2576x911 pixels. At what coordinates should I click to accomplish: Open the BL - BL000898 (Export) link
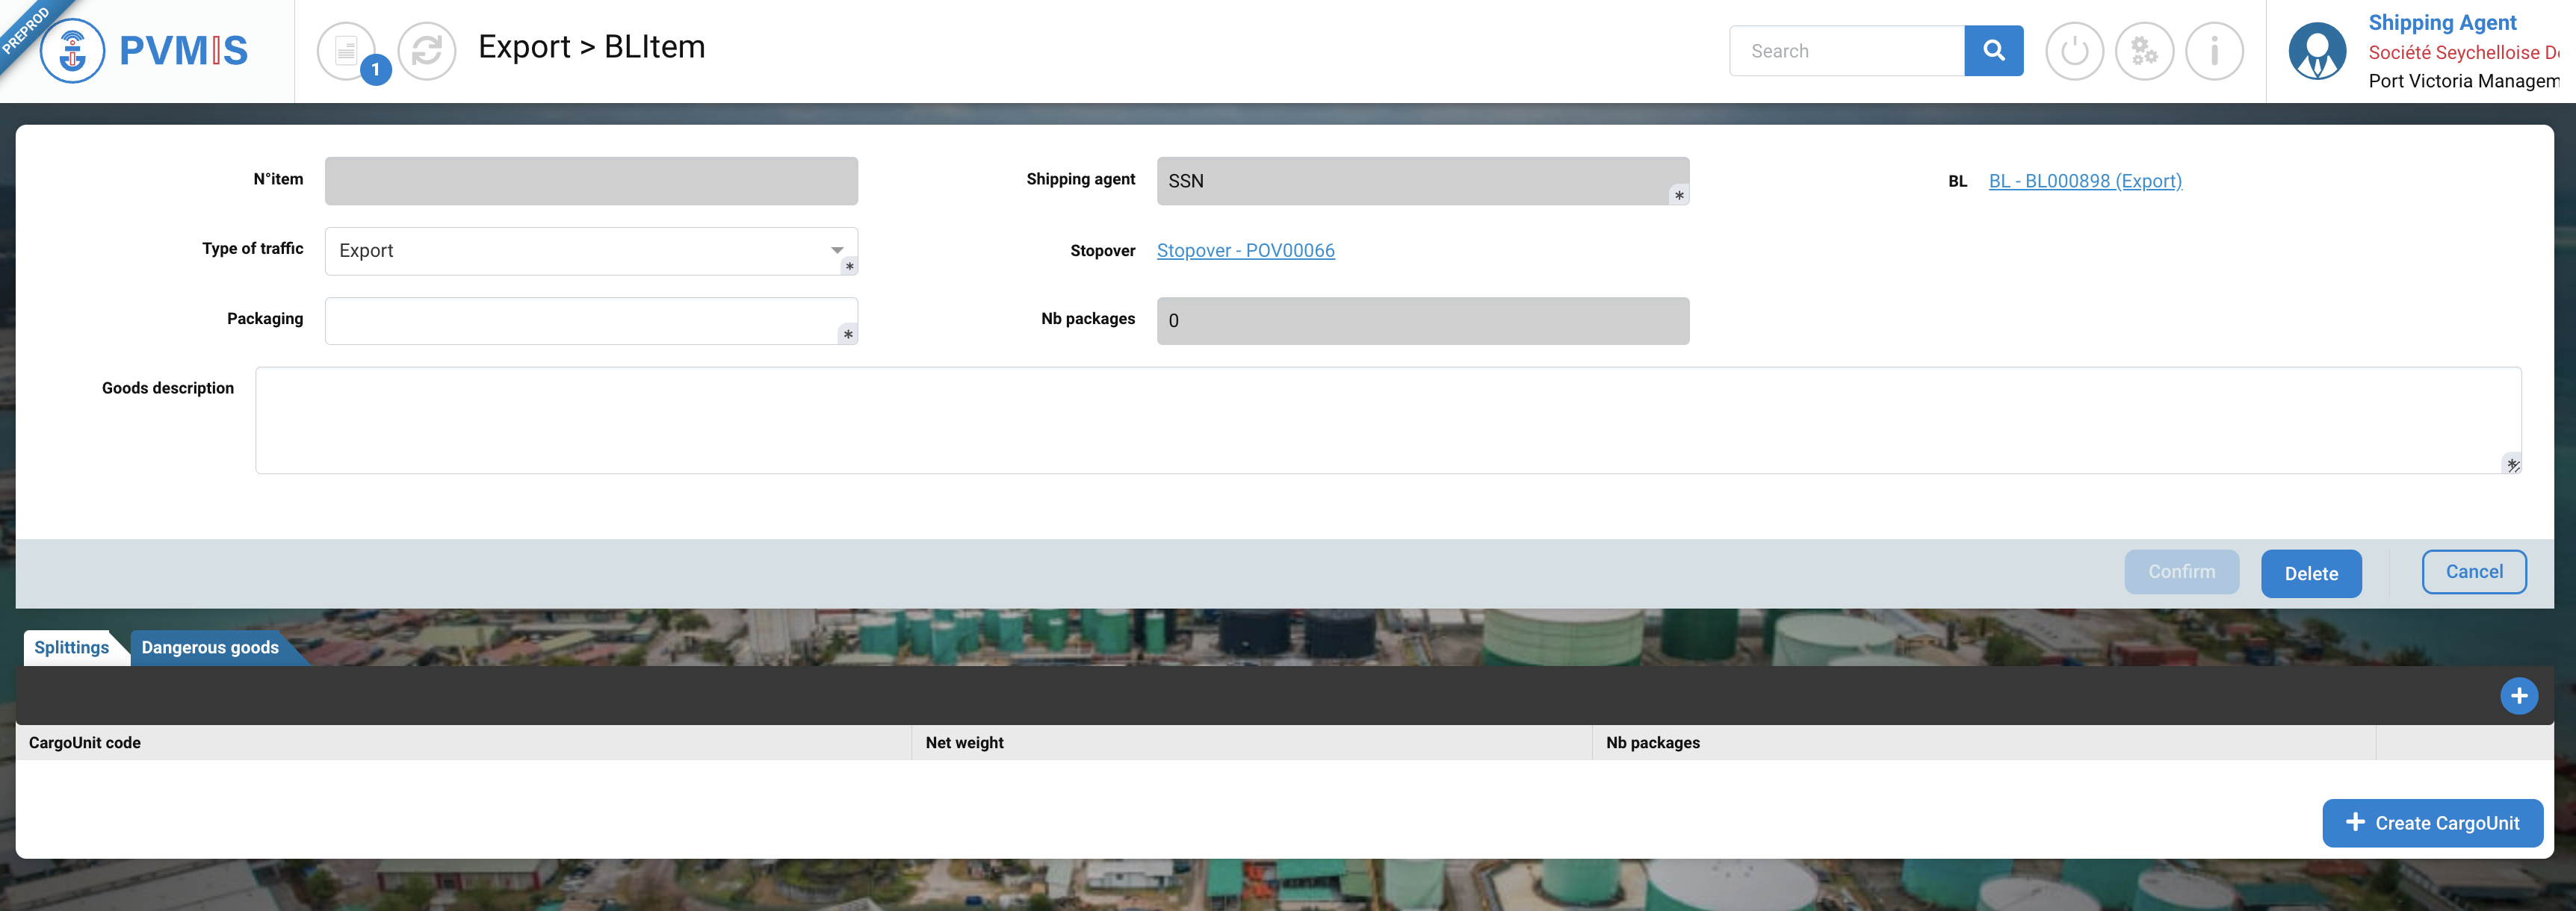coord(2084,181)
